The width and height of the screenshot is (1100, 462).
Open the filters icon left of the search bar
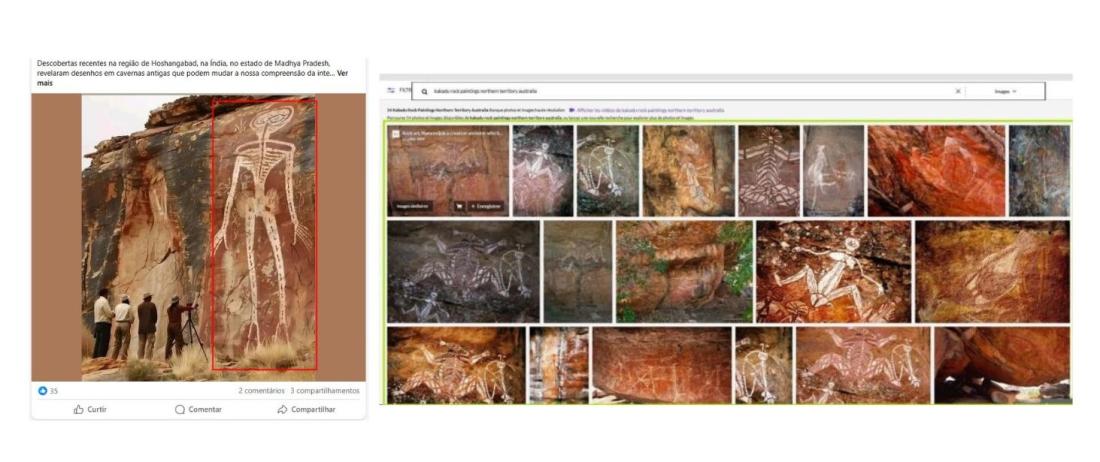point(391,90)
